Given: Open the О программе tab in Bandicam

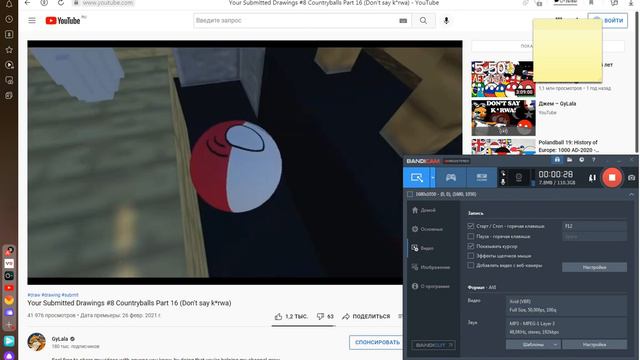Looking at the screenshot, I should click(x=431, y=286).
